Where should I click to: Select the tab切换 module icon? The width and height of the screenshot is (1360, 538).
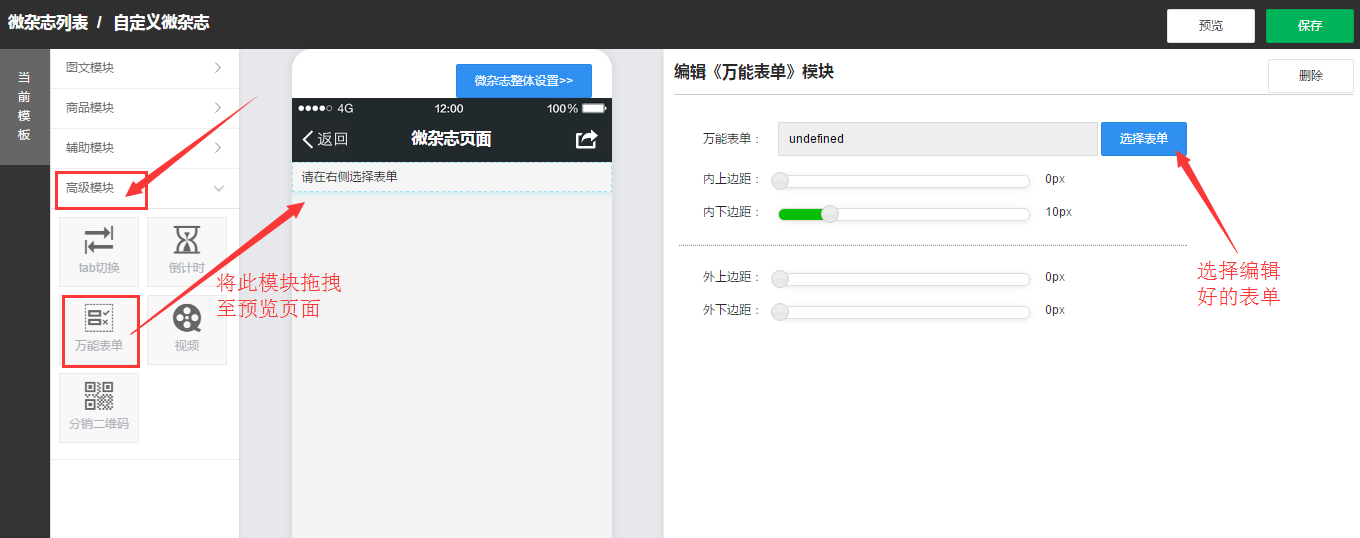[x=99, y=250]
